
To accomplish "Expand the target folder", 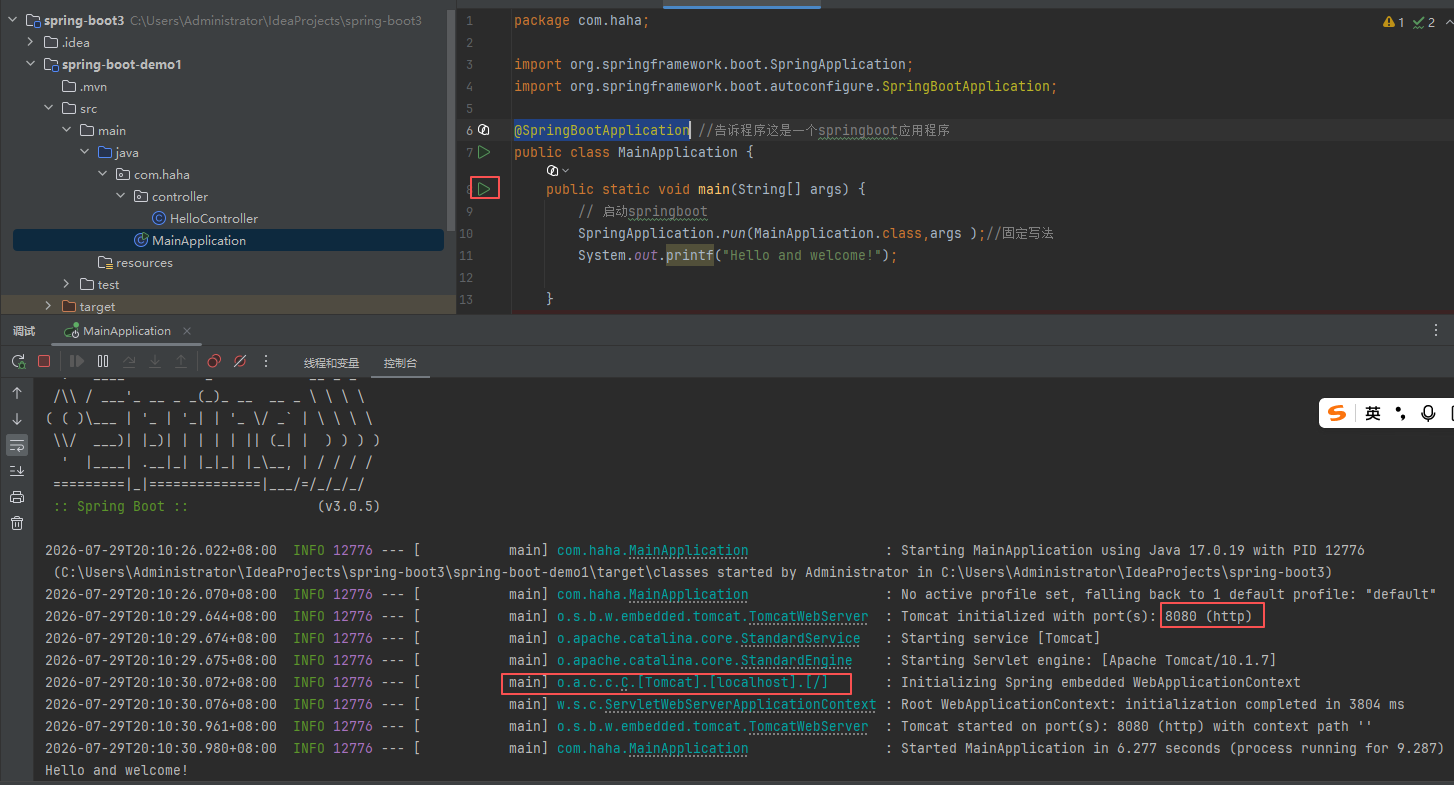I will point(49,306).
